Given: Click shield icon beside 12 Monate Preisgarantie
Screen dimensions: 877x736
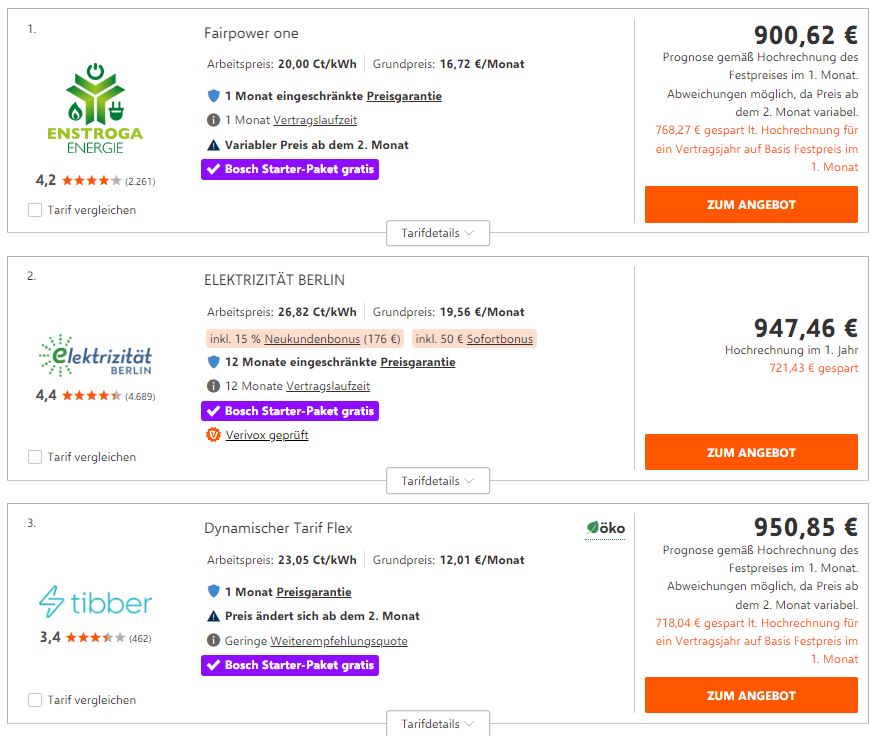Looking at the screenshot, I should point(212,362).
